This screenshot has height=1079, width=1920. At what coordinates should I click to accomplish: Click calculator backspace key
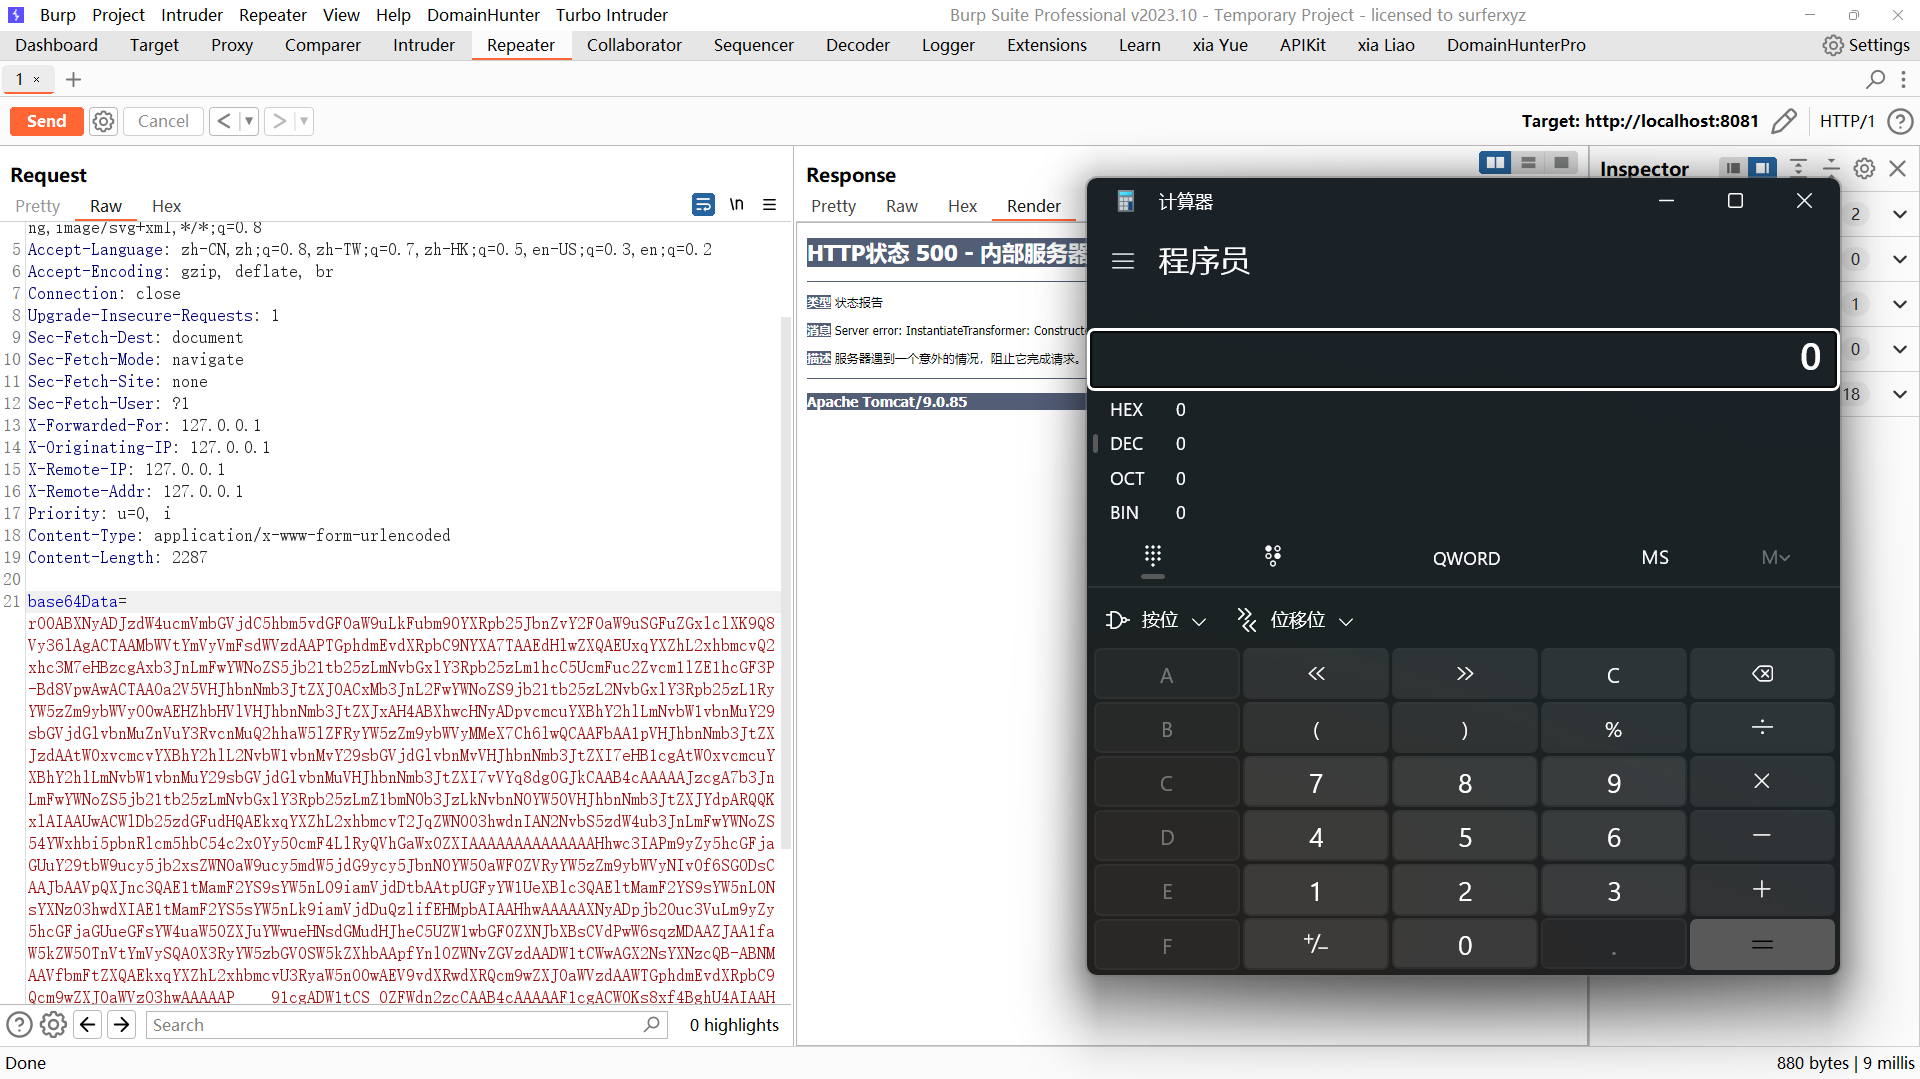tap(1762, 675)
